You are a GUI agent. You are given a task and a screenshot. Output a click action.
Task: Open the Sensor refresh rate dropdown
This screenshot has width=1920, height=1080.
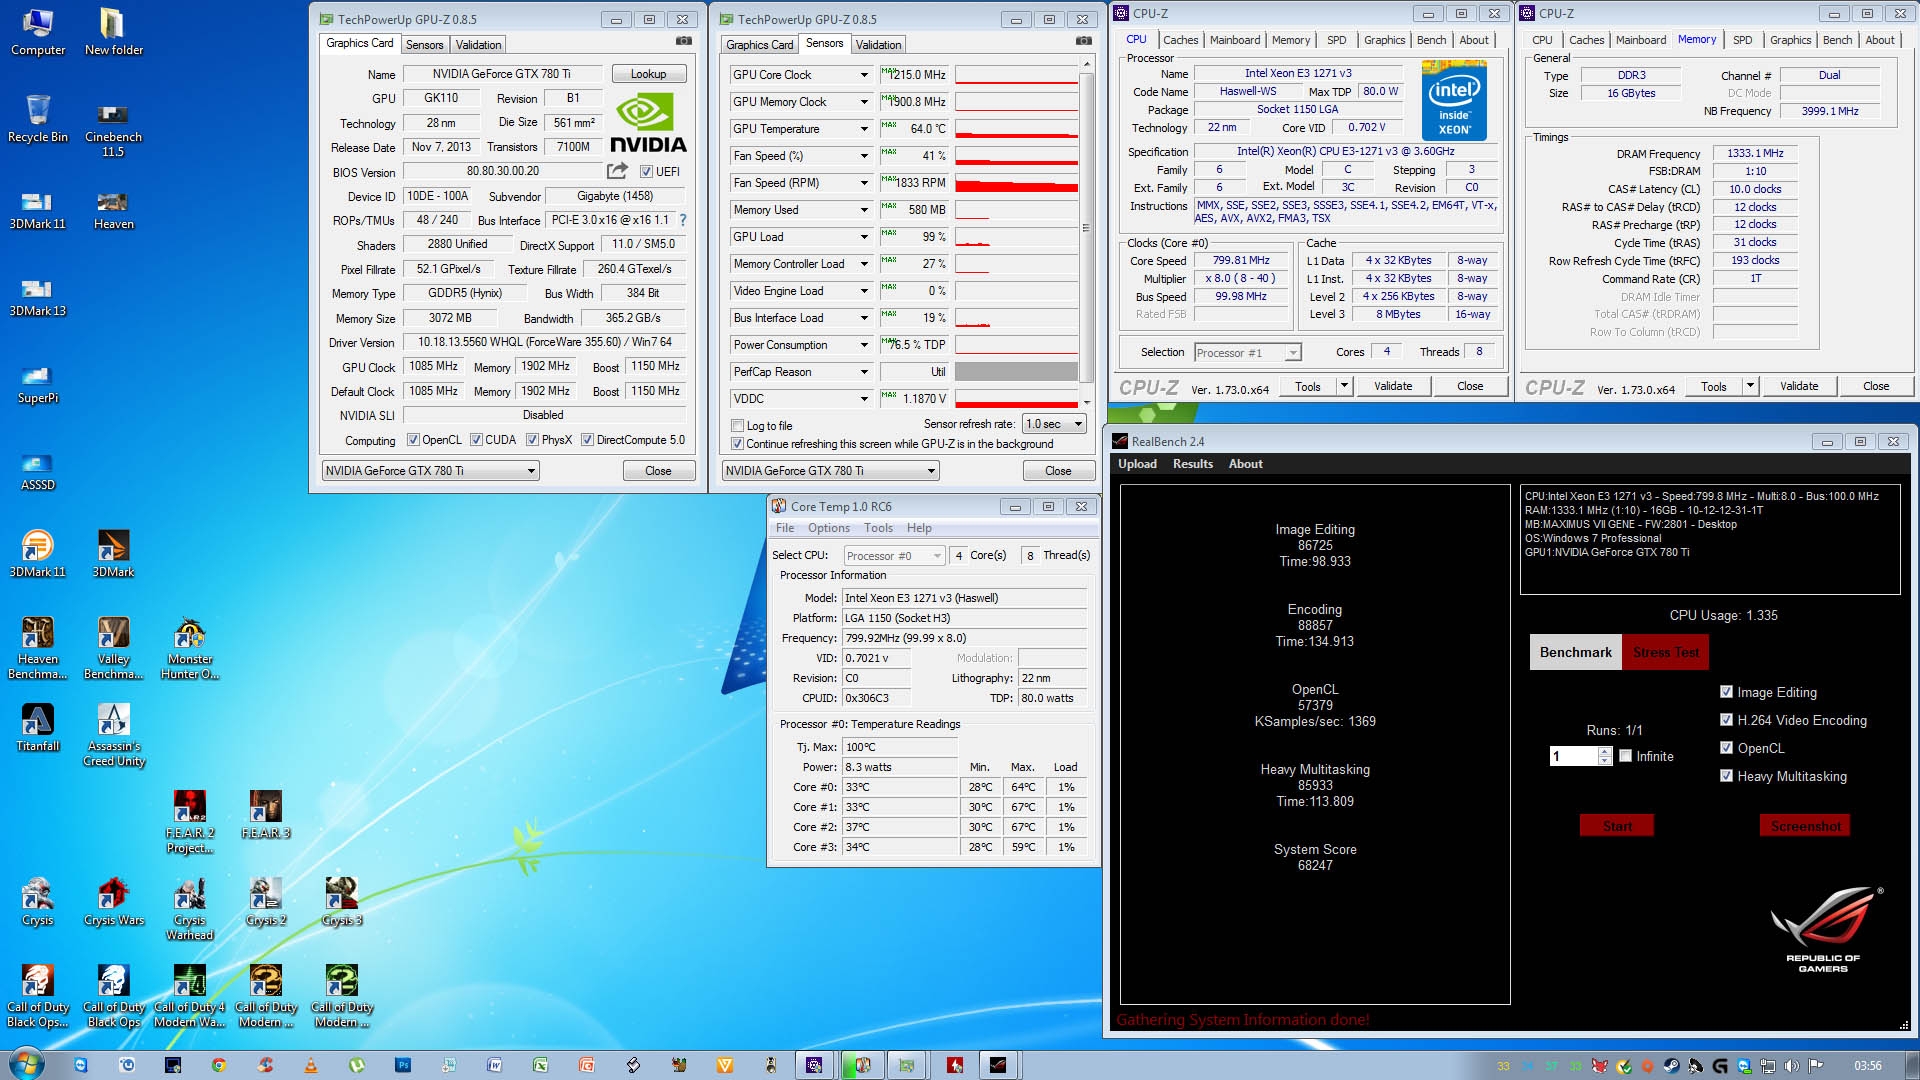click(1054, 424)
